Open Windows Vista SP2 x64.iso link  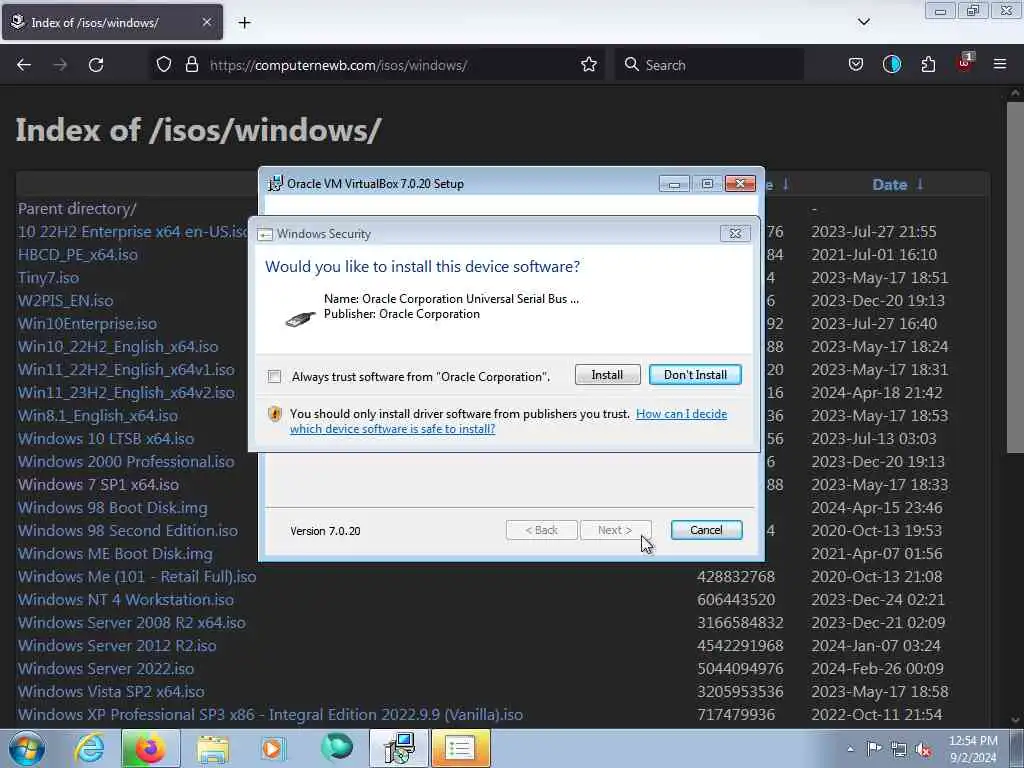pyautogui.click(x=111, y=691)
